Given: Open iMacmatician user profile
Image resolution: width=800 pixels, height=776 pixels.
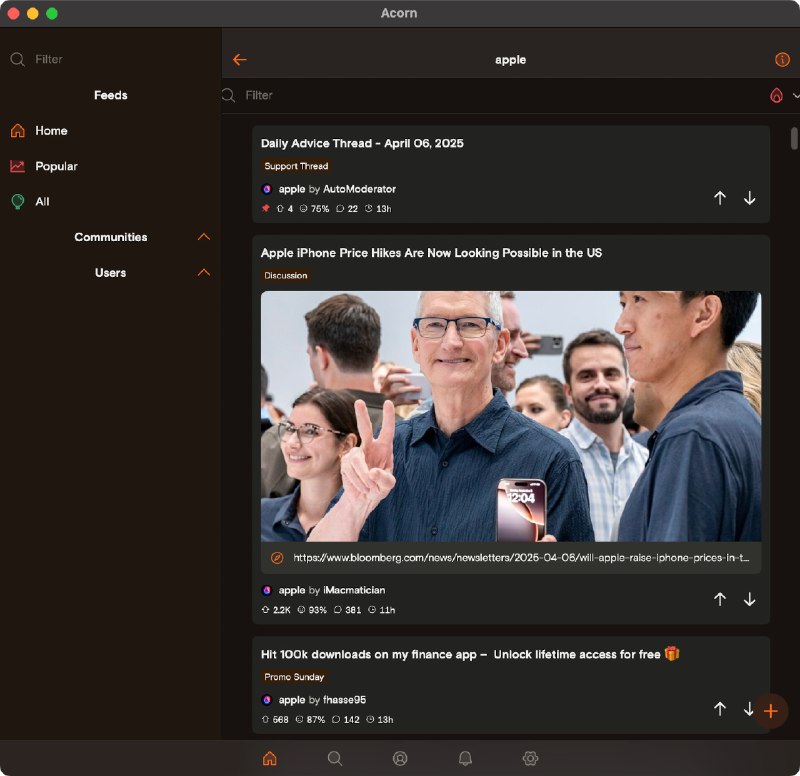Looking at the screenshot, I should point(354,590).
